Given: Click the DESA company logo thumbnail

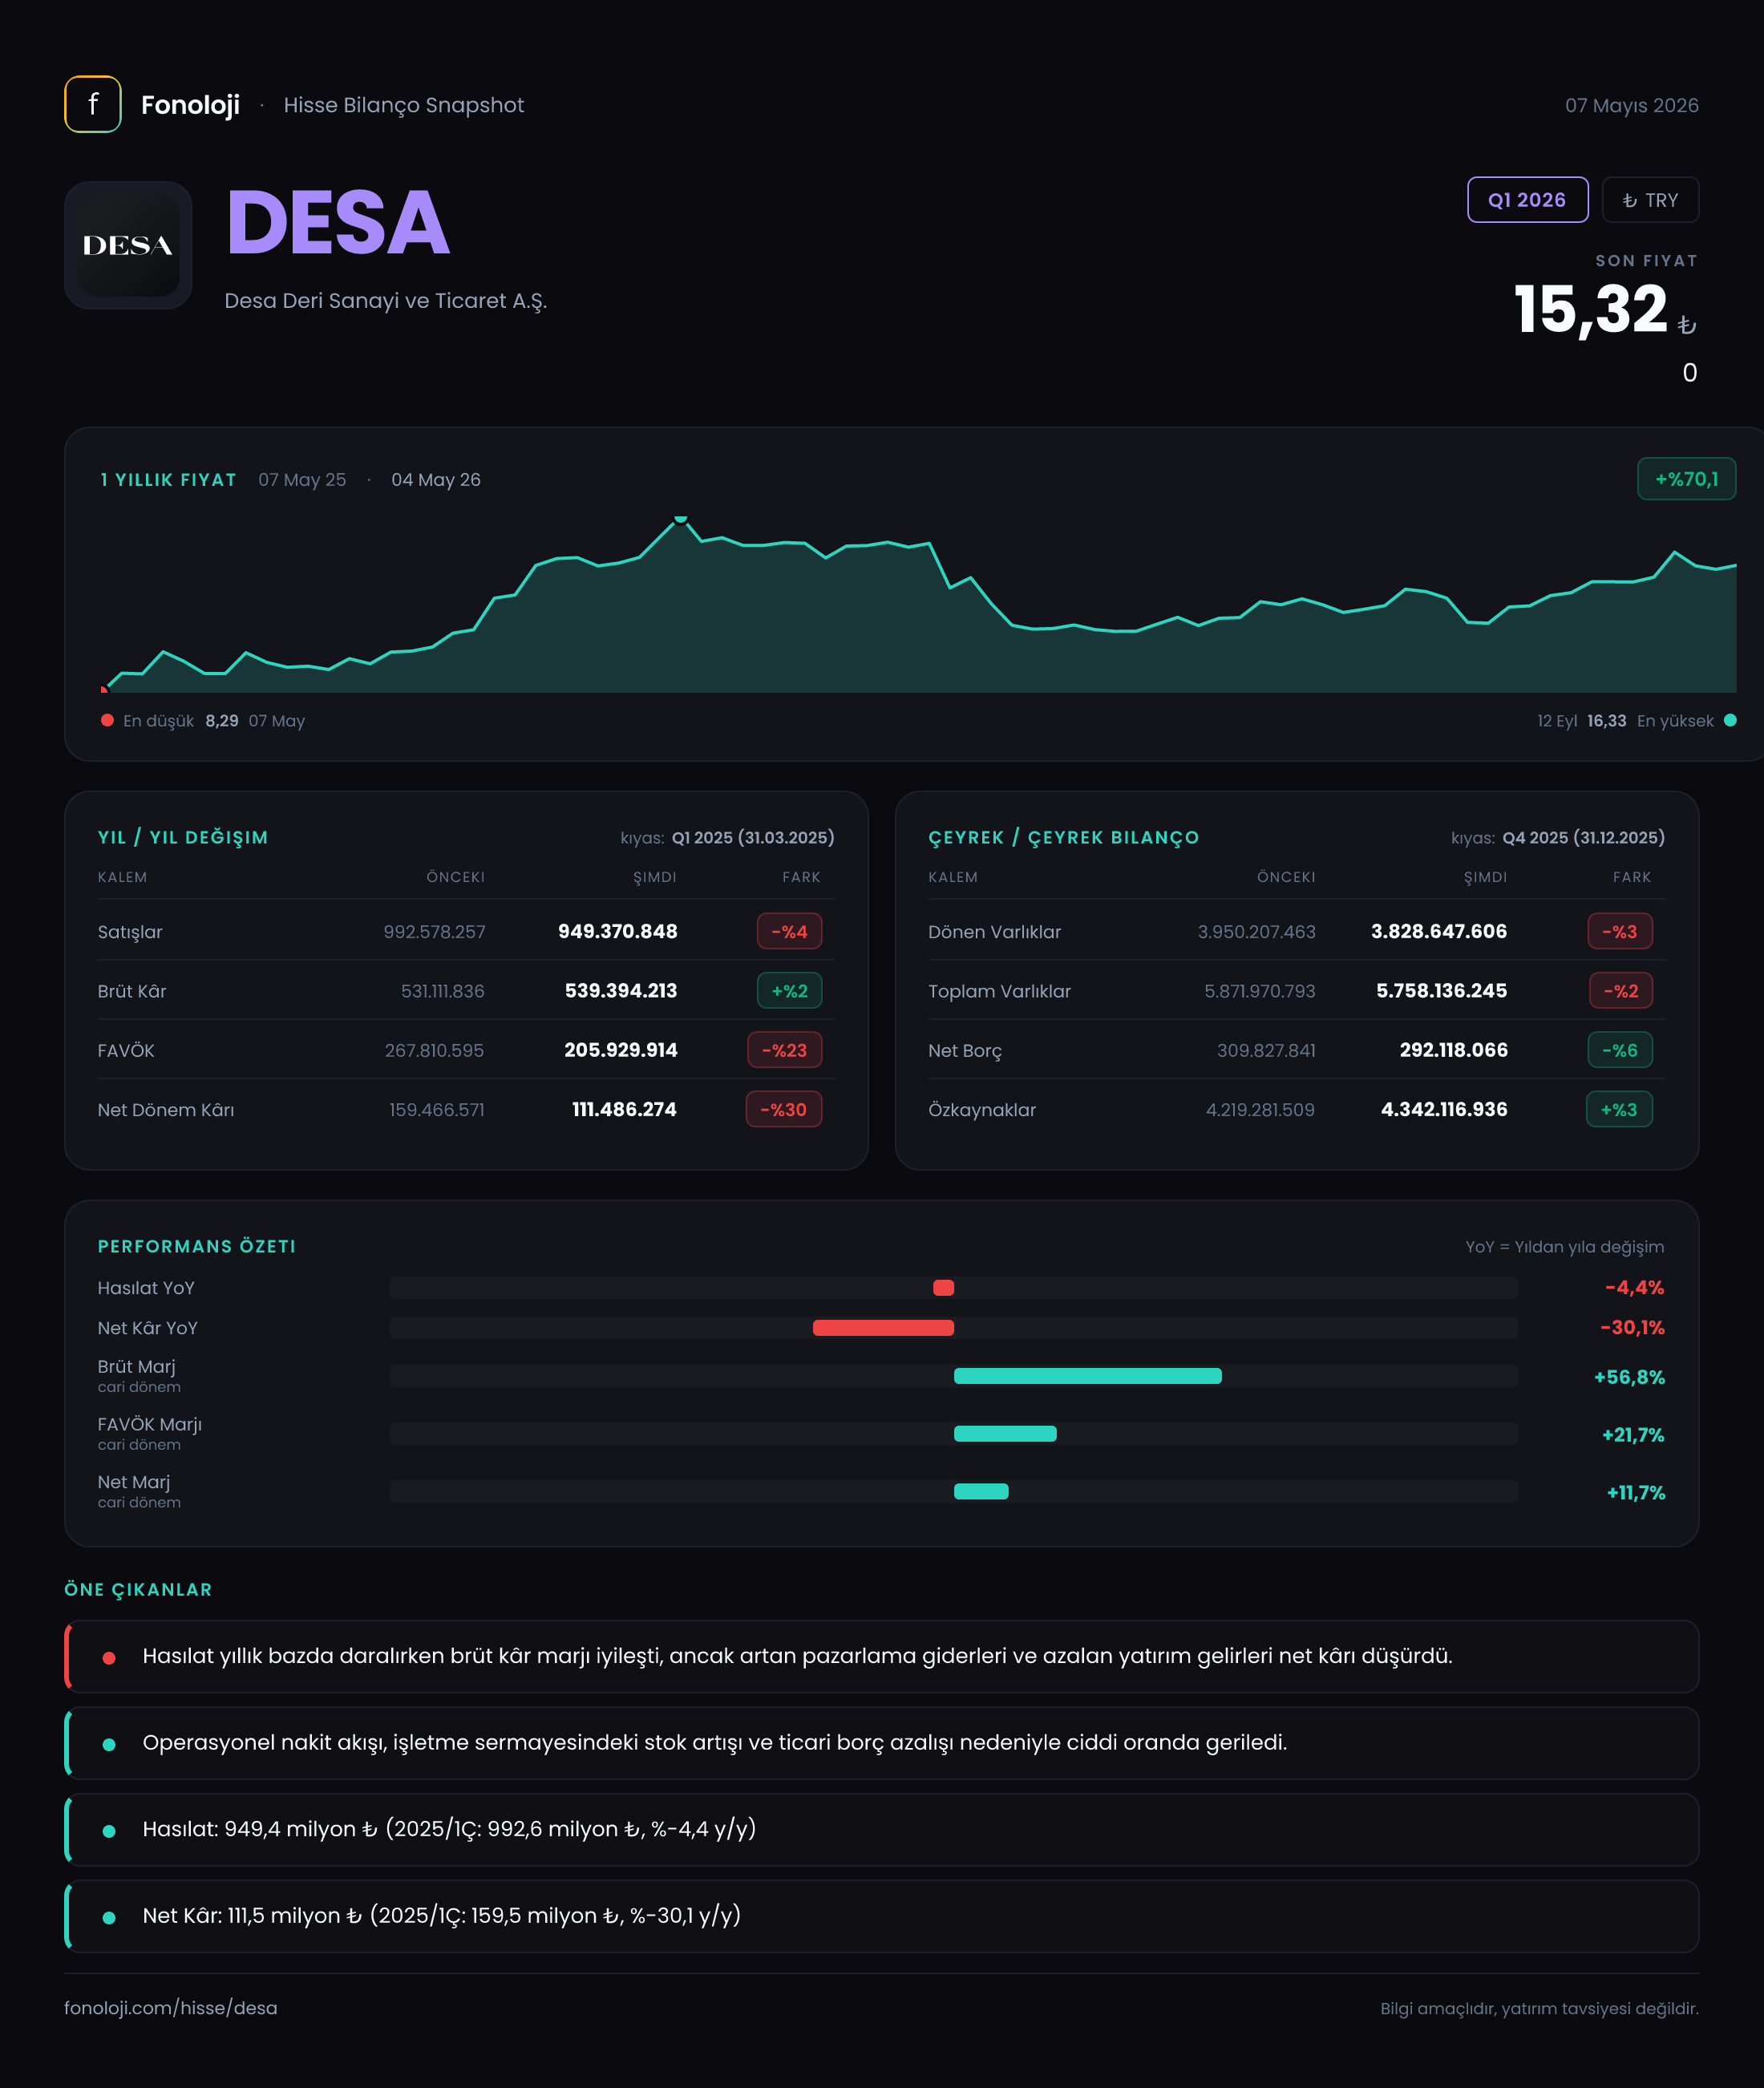Looking at the screenshot, I should click(x=128, y=245).
